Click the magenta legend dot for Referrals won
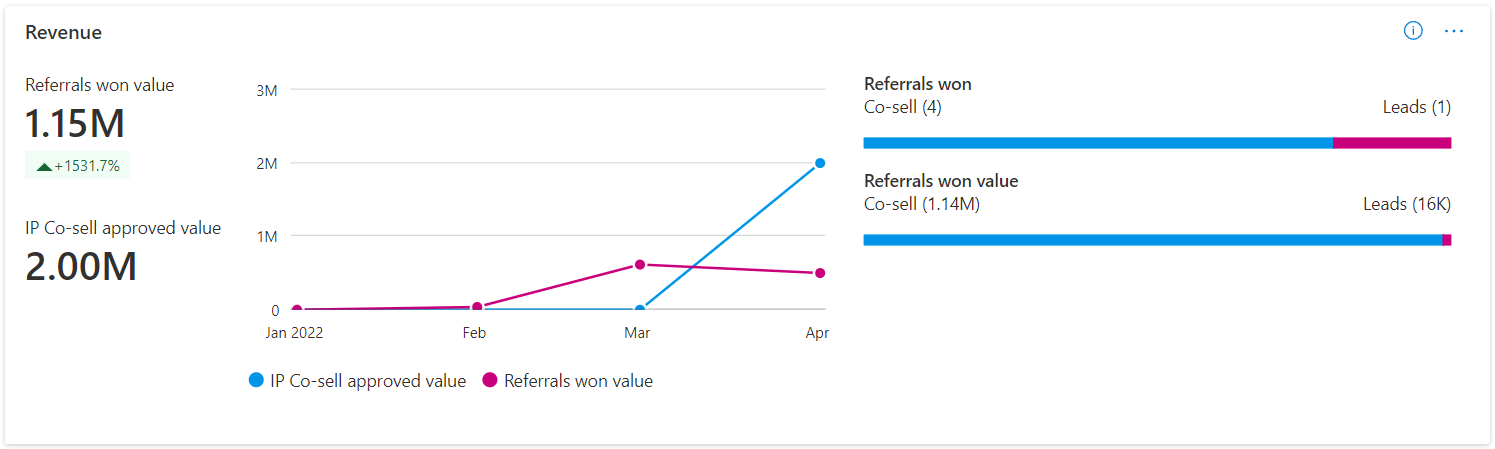 [x=490, y=381]
